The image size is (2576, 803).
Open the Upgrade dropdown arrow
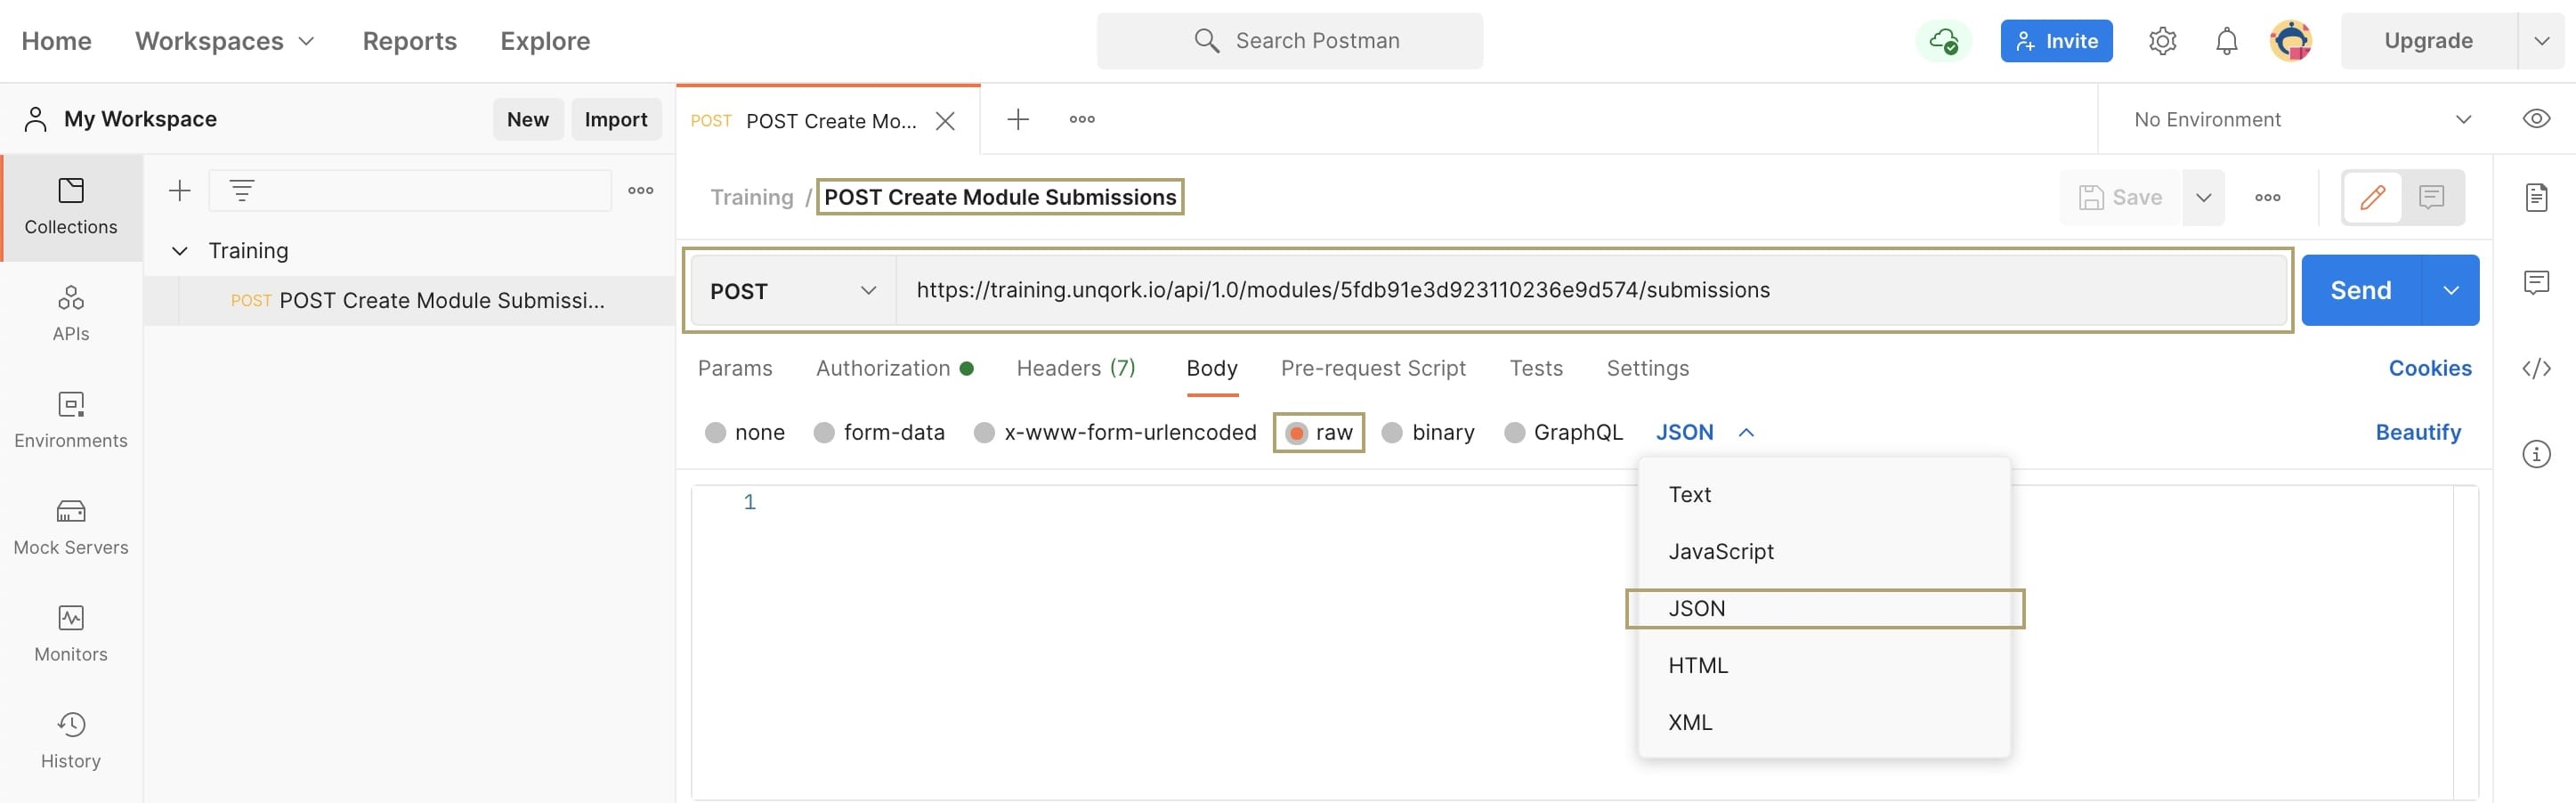2541,41
